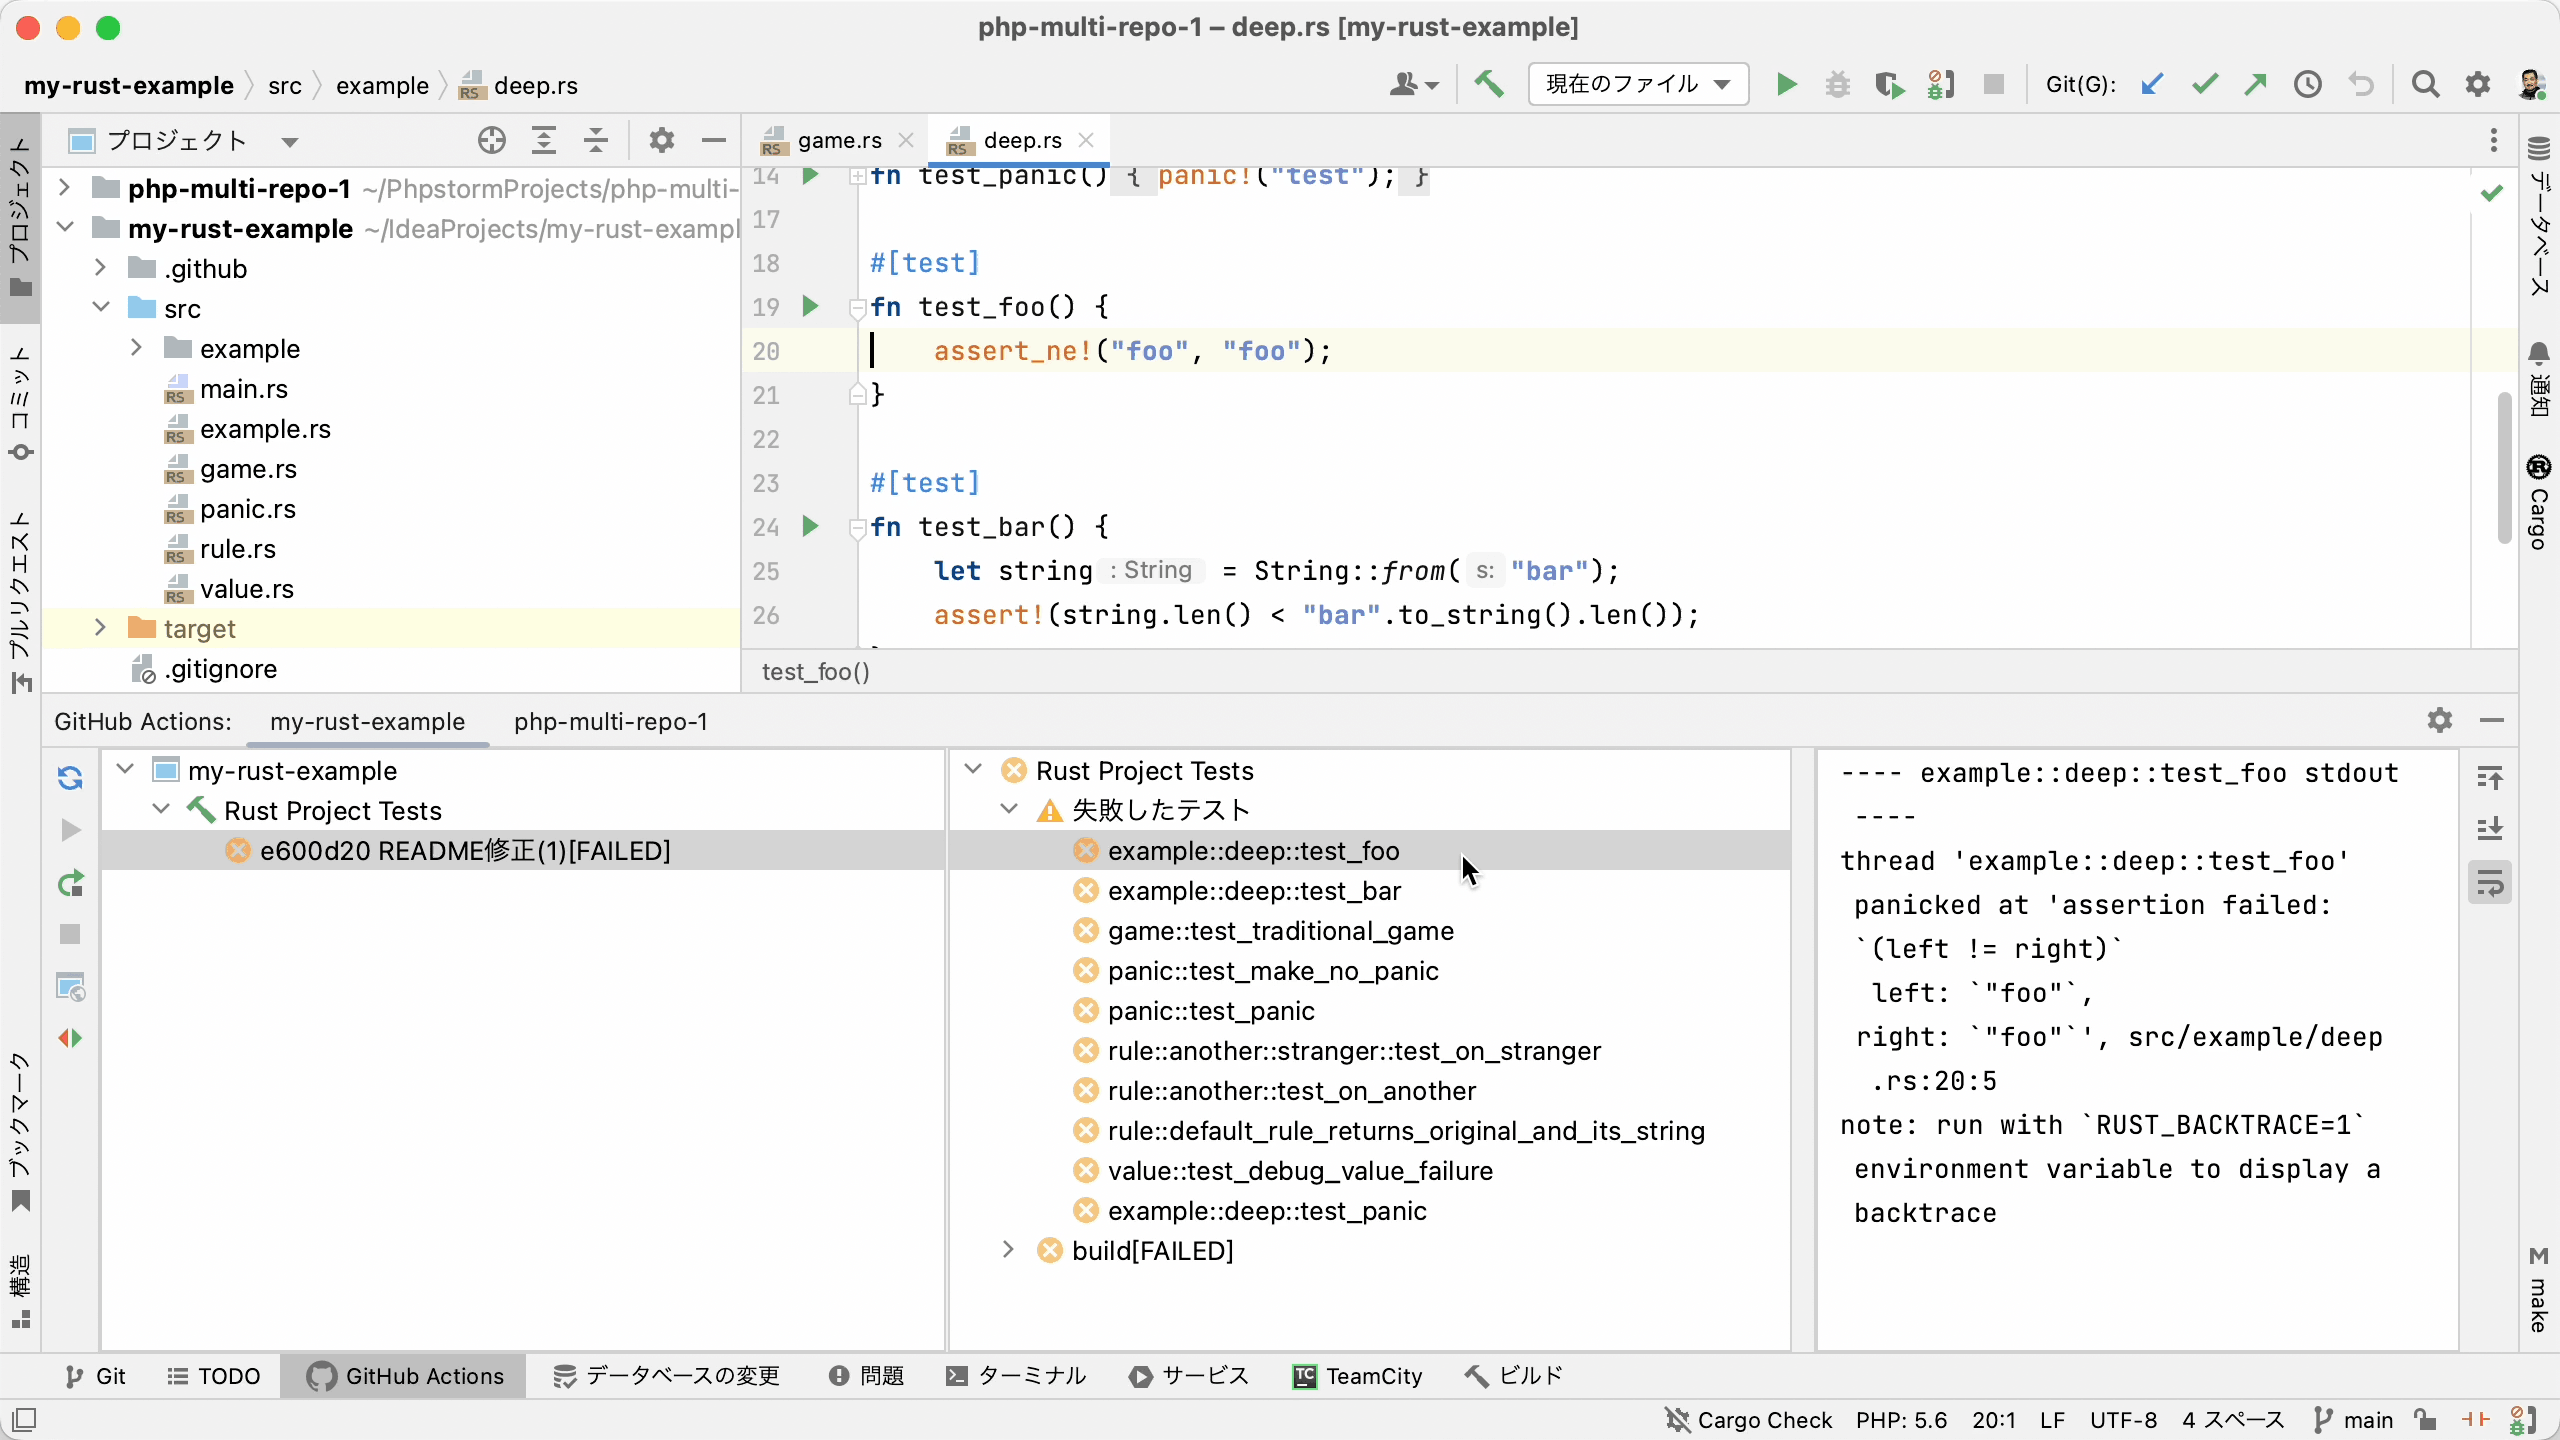The height and width of the screenshot is (1440, 2560).
Task: Rerun the failed workflow icon
Action: click(70, 884)
